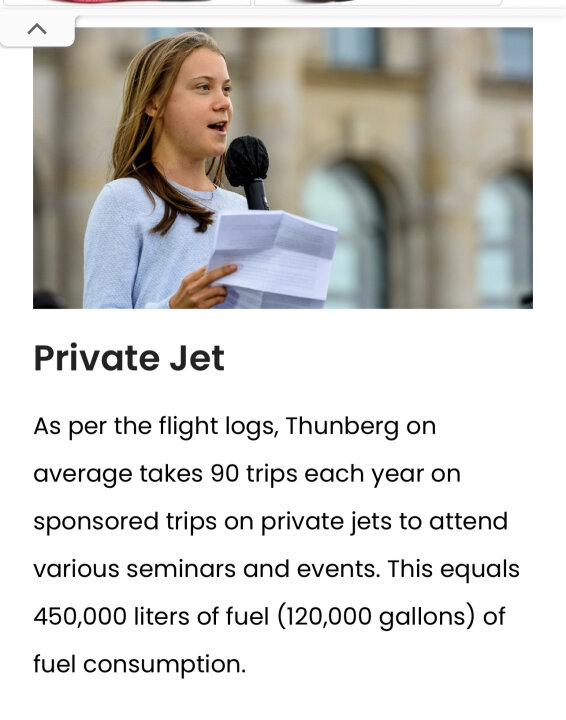Open the dark product card at top right
This screenshot has height=720, width=566.
tap(378, 3)
